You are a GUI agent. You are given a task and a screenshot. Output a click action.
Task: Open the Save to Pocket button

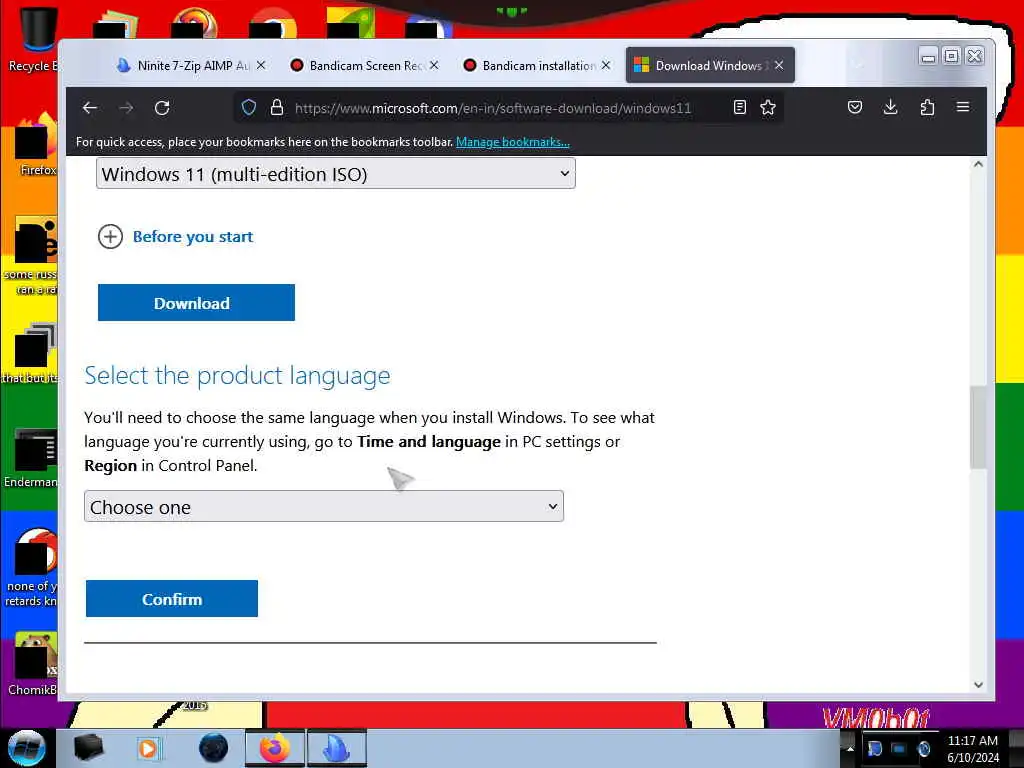click(x=855, y=107)
